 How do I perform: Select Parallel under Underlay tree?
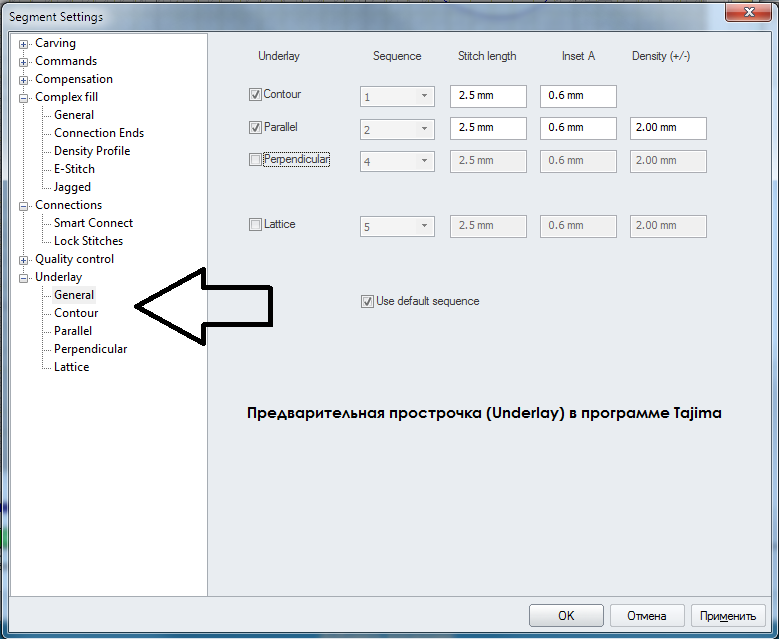pos(73,331)
